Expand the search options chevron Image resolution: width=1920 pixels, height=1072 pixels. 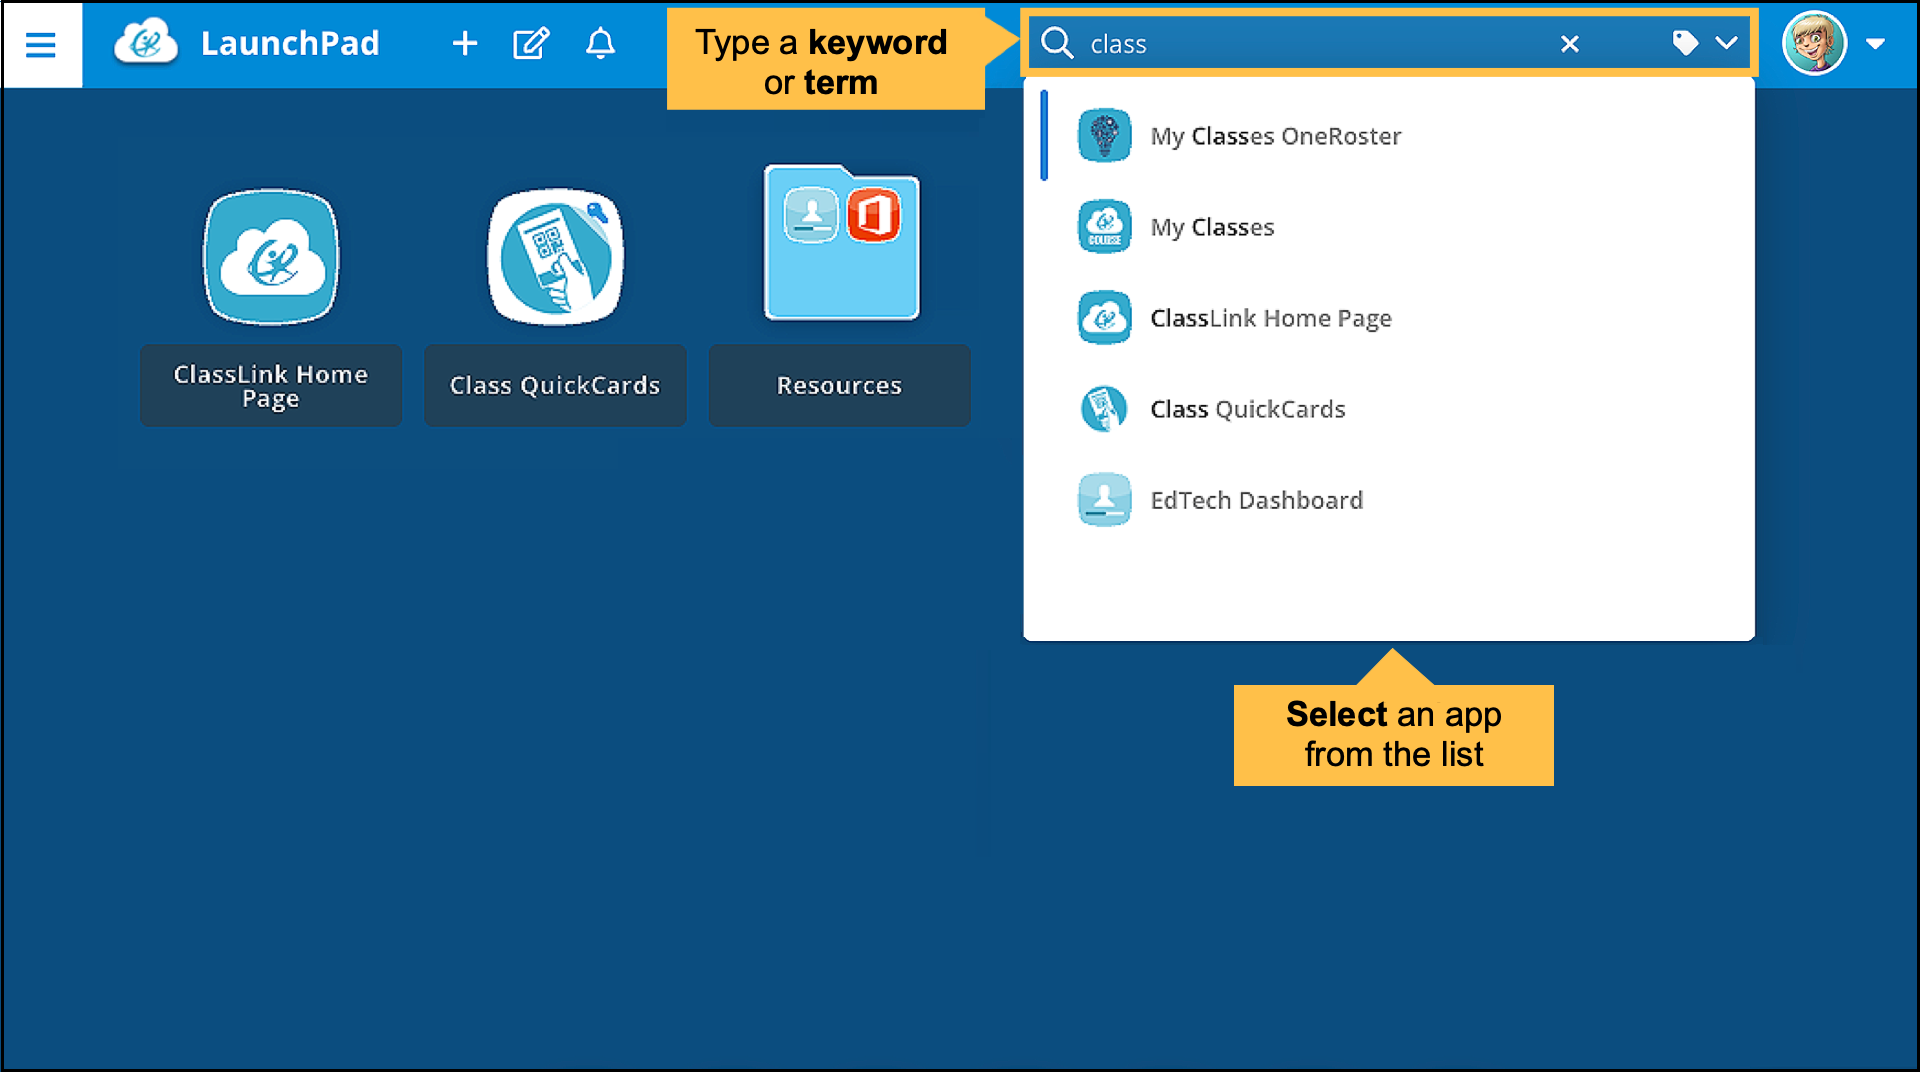click(1727, 44)
